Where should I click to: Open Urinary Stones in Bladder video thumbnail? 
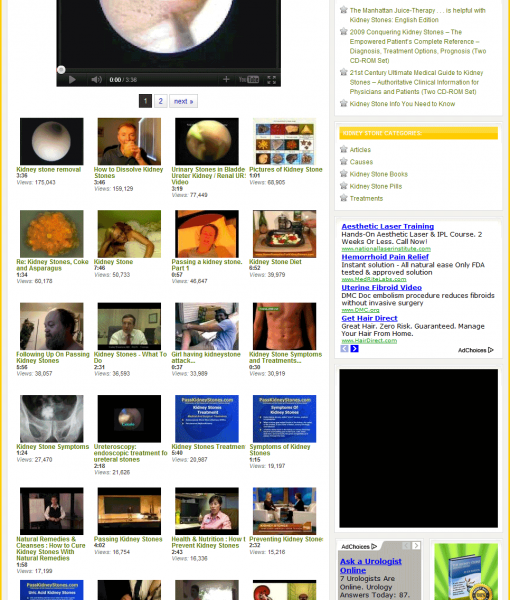click(207, 141)
